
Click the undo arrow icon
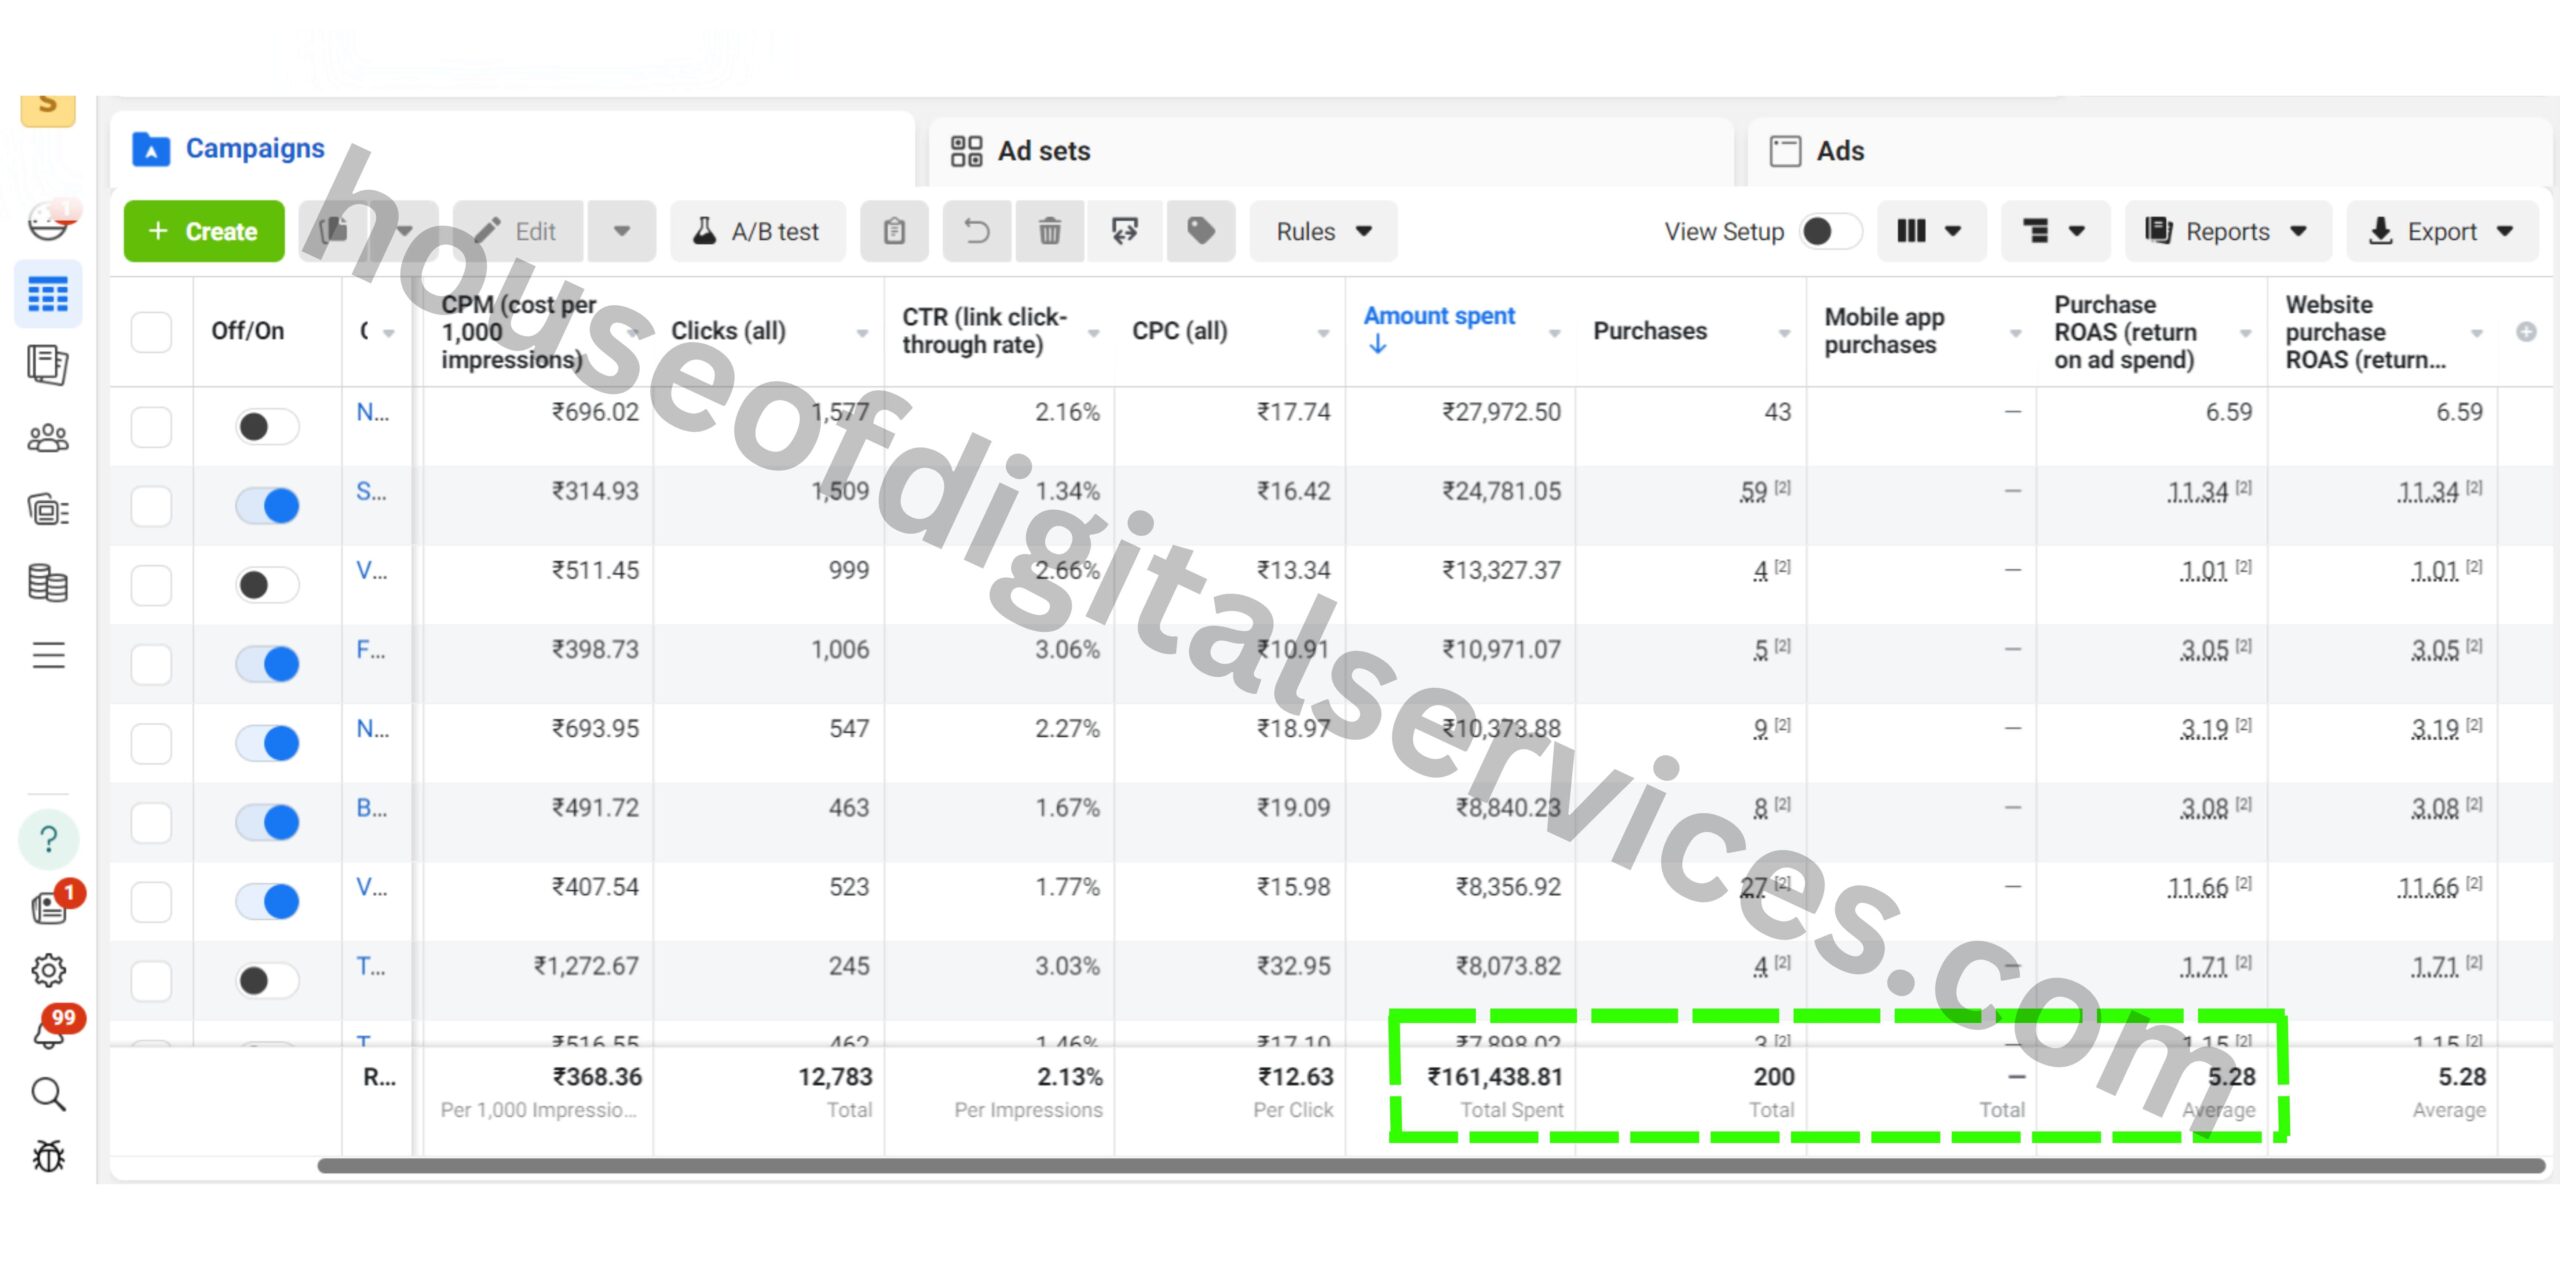click(977, 231)
